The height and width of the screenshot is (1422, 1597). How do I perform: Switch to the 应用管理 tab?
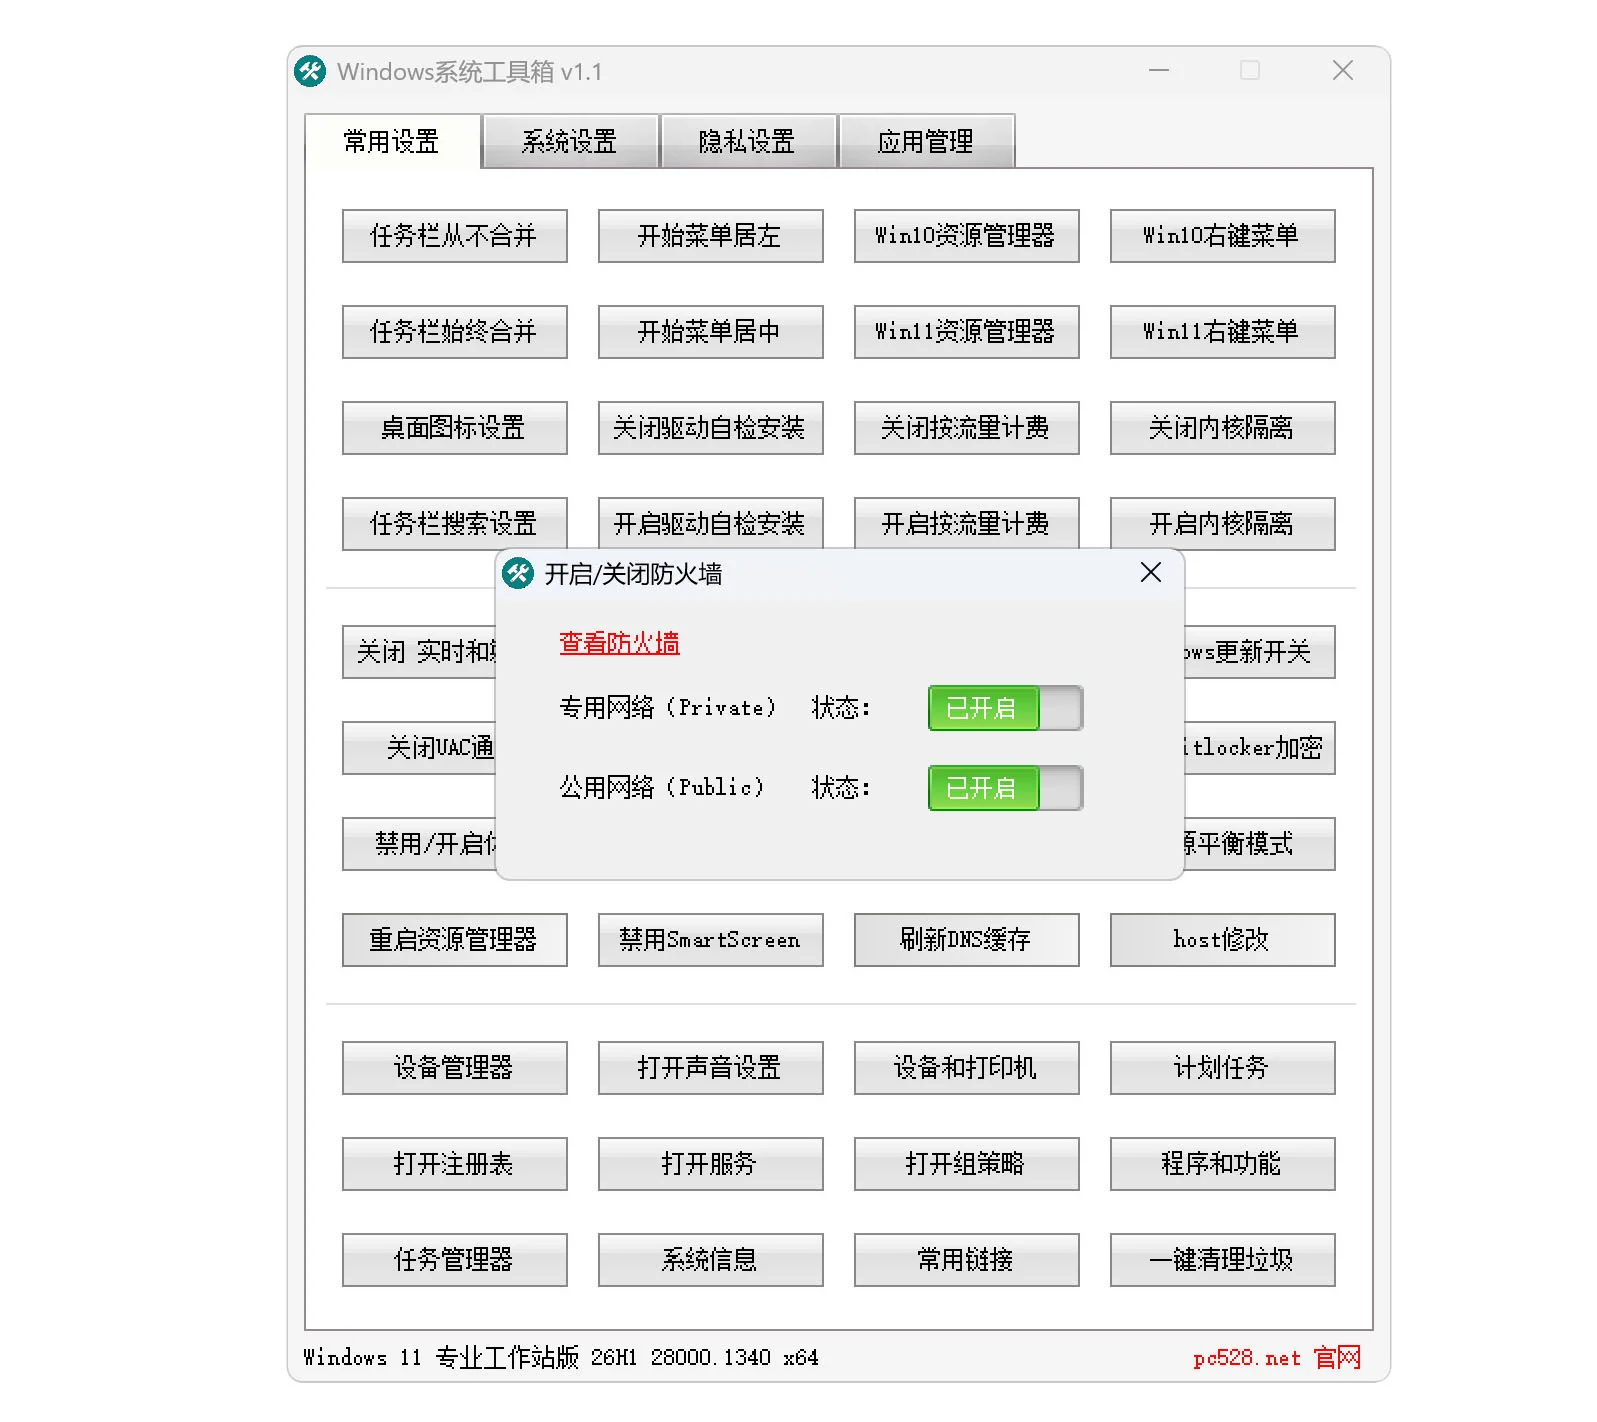(x=926, y=141)
